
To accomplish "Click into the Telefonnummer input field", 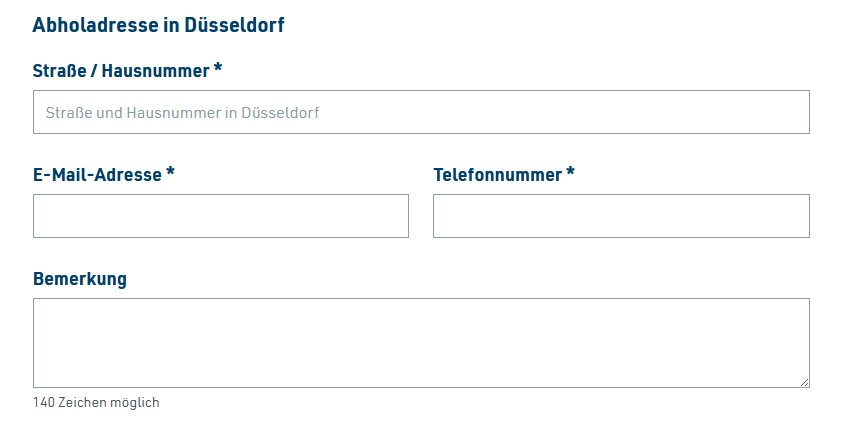I will pyautogui.click(x=620, y=216).
